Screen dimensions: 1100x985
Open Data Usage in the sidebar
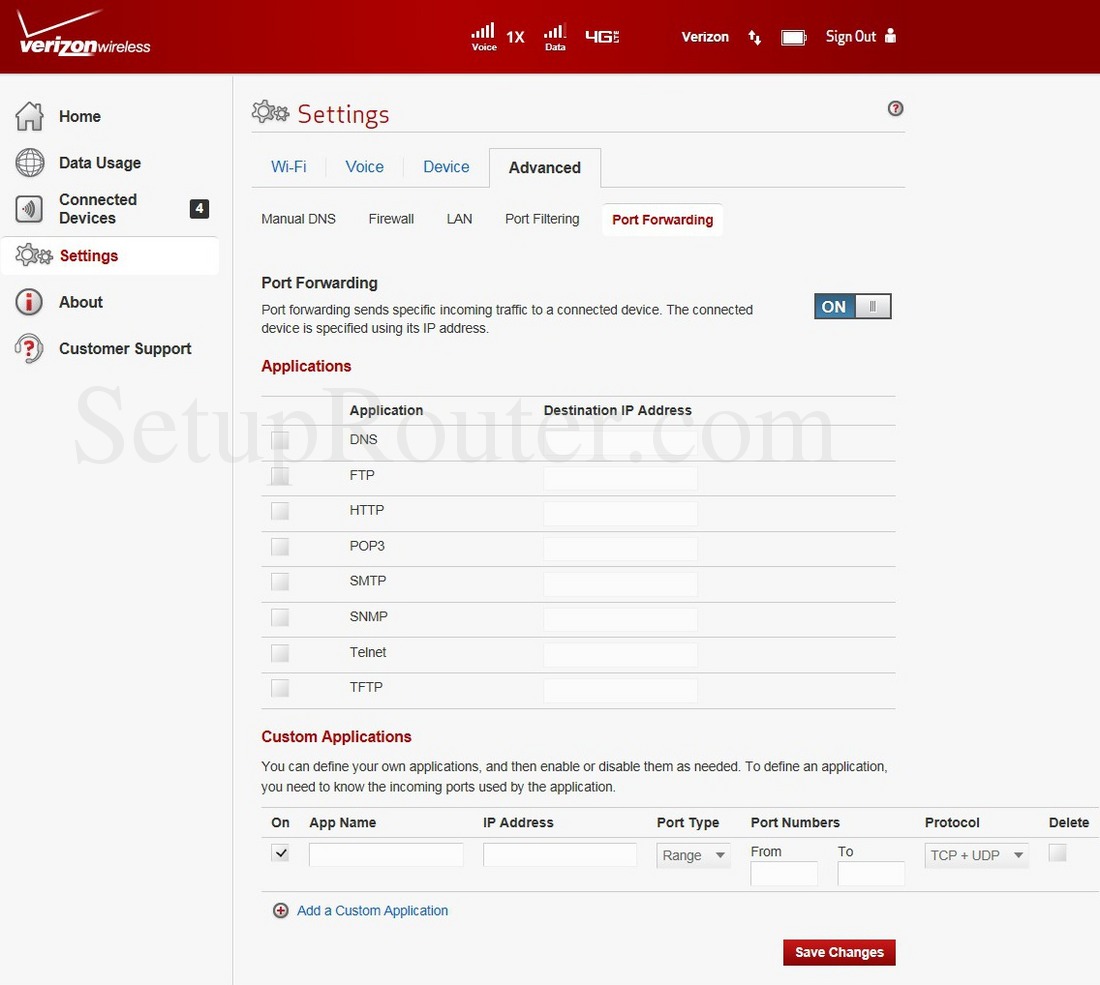100,163
